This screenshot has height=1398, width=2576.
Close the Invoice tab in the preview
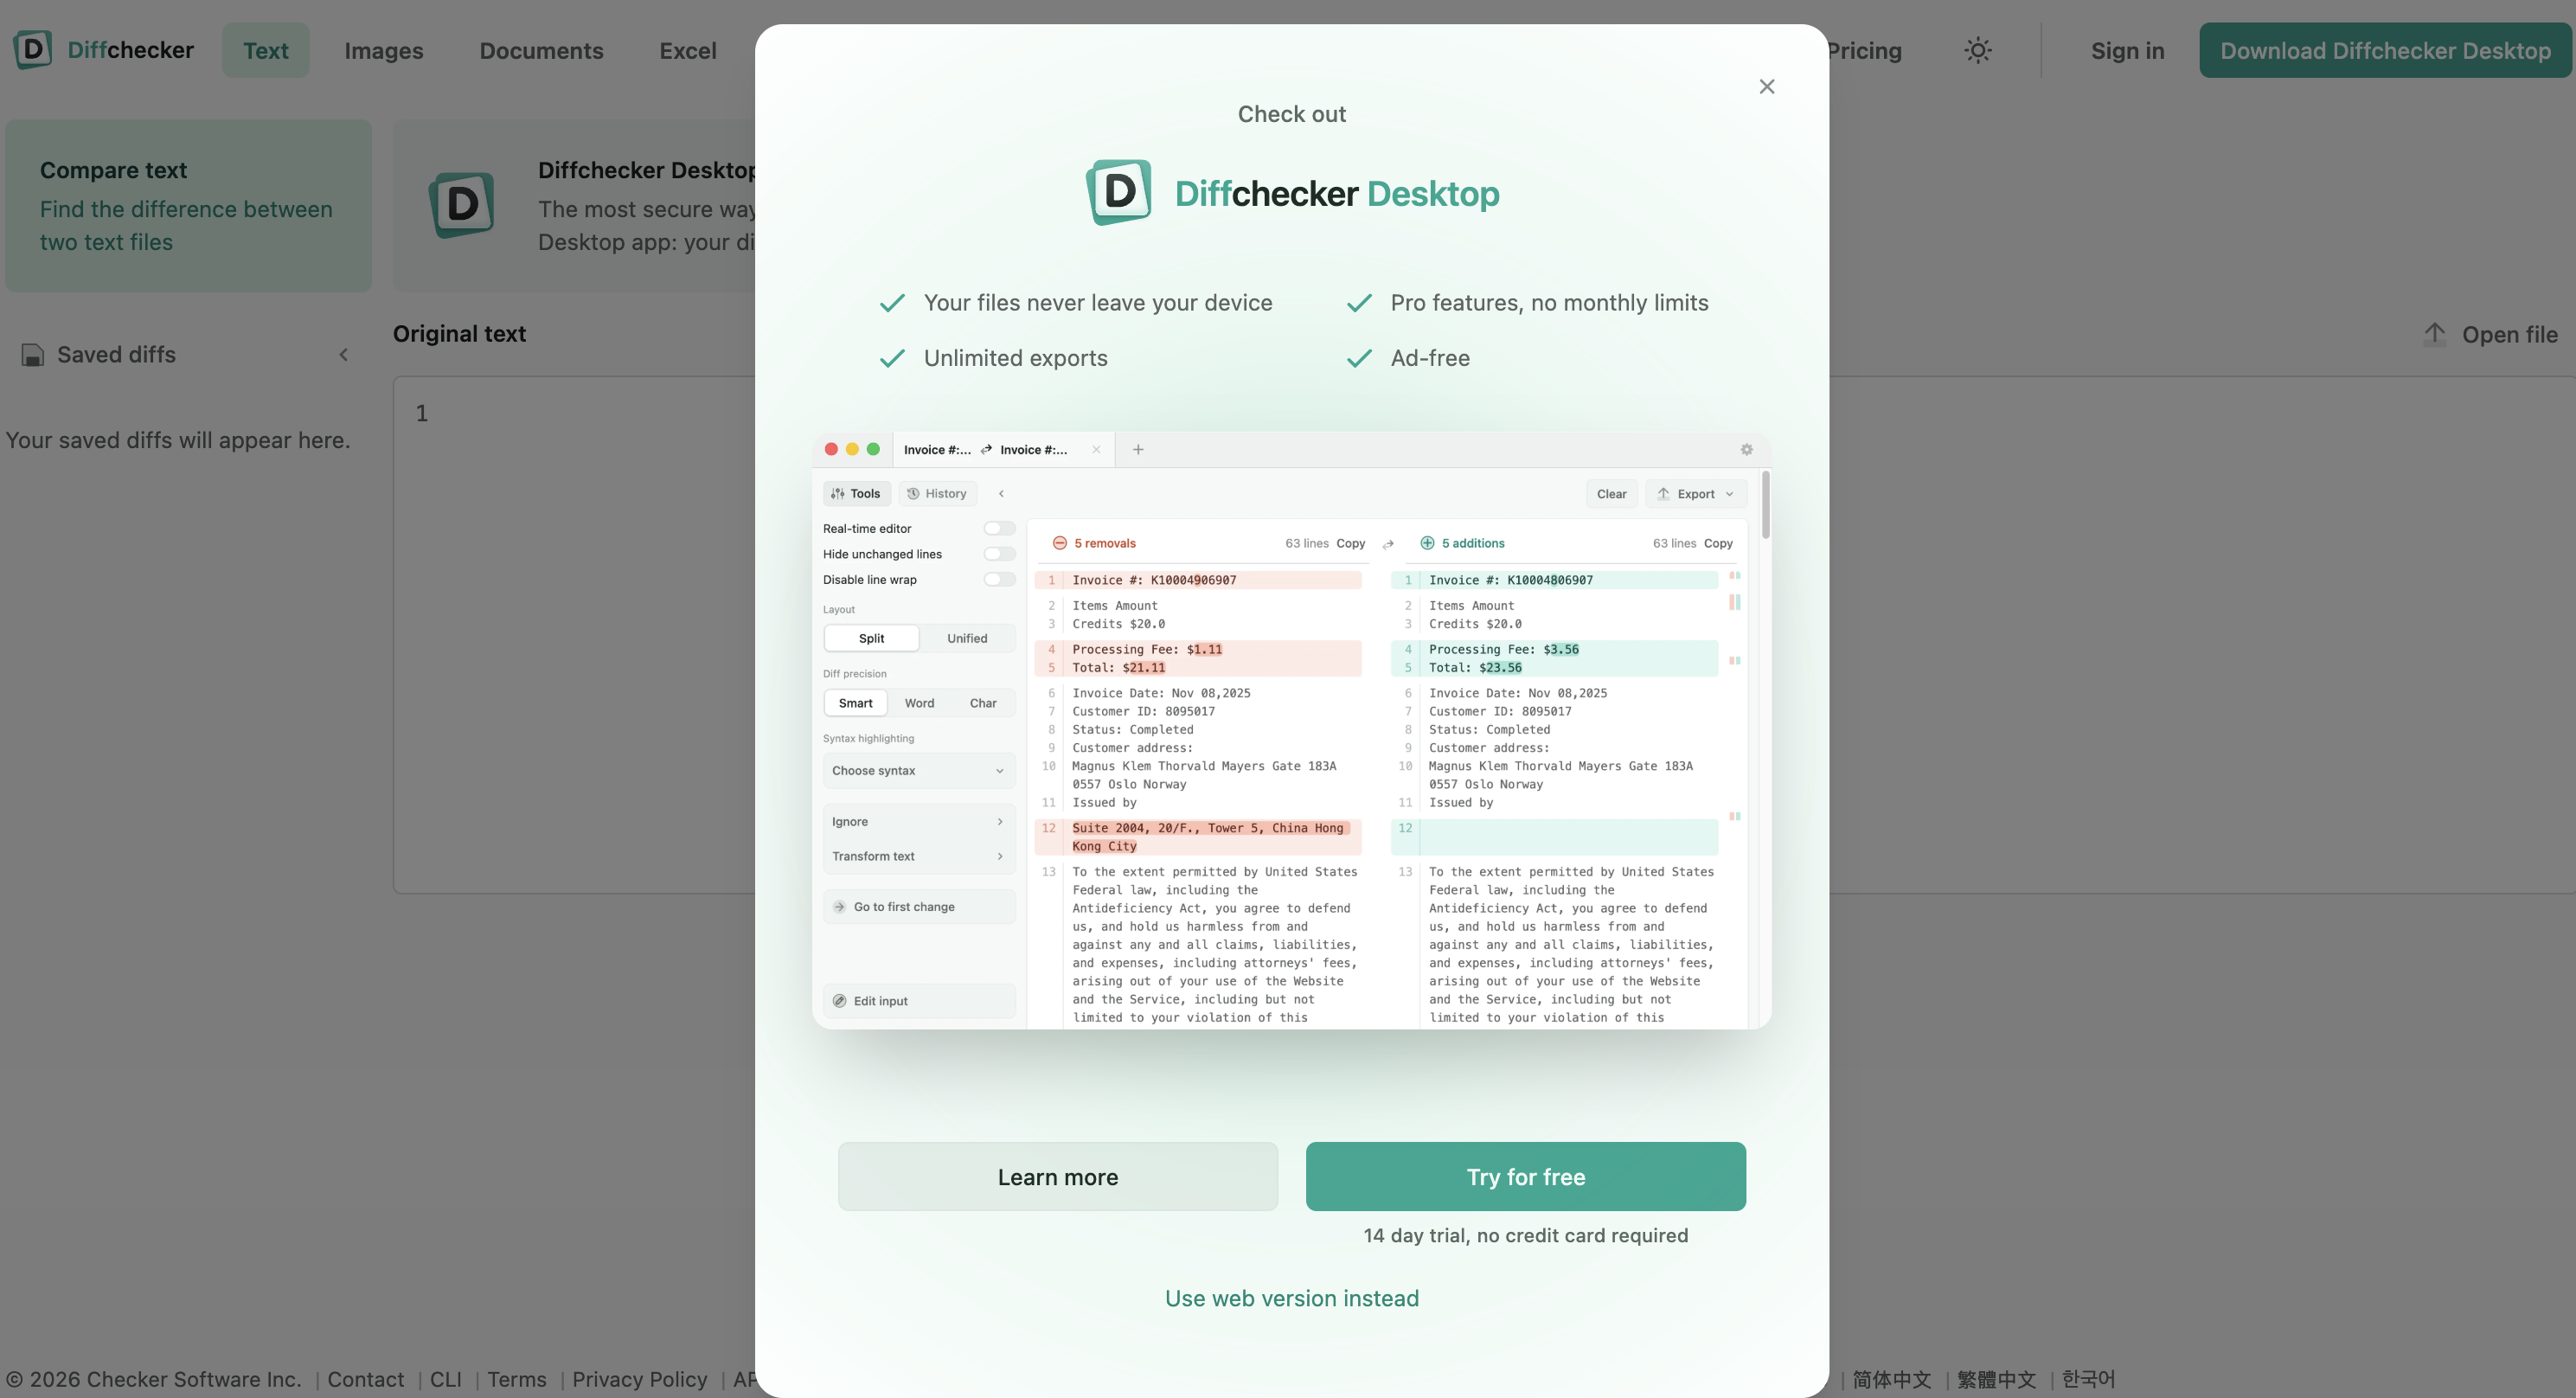1096,450
